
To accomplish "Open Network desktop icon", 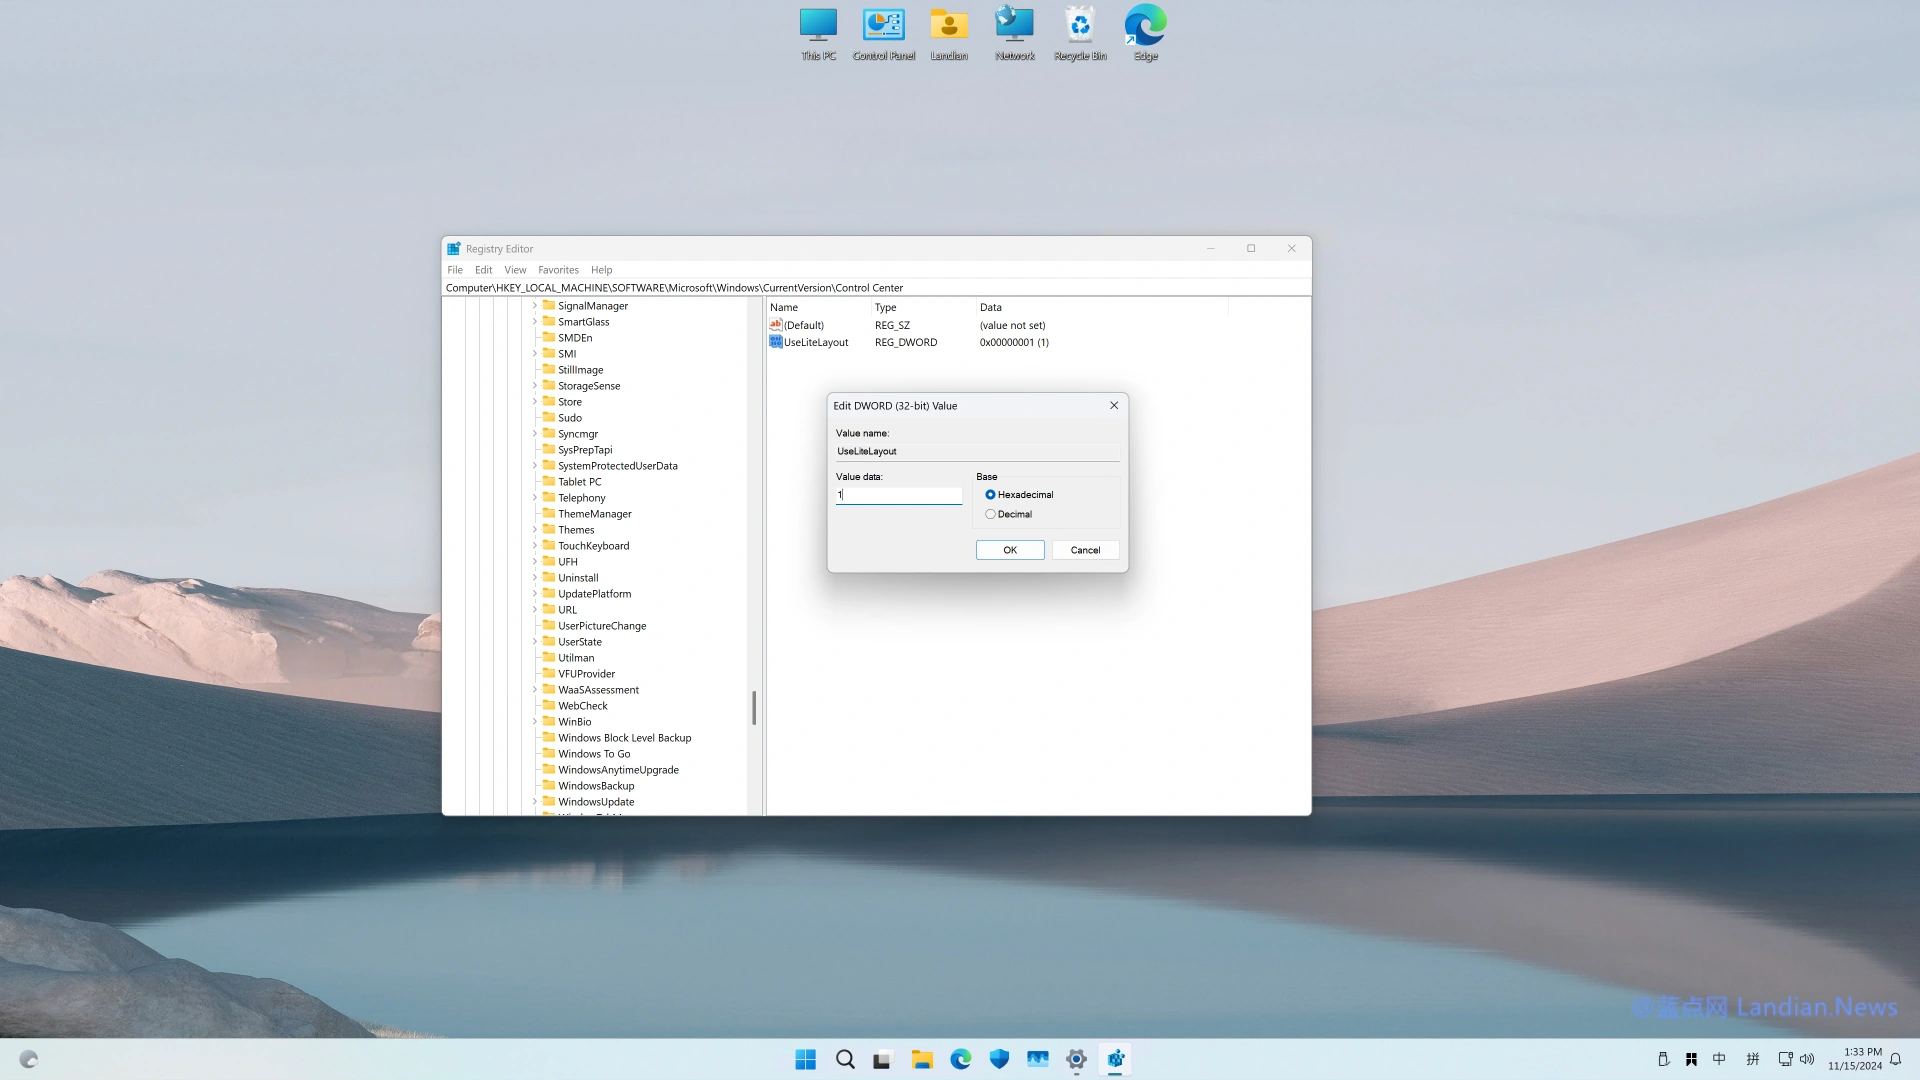I will [1015, 33].
